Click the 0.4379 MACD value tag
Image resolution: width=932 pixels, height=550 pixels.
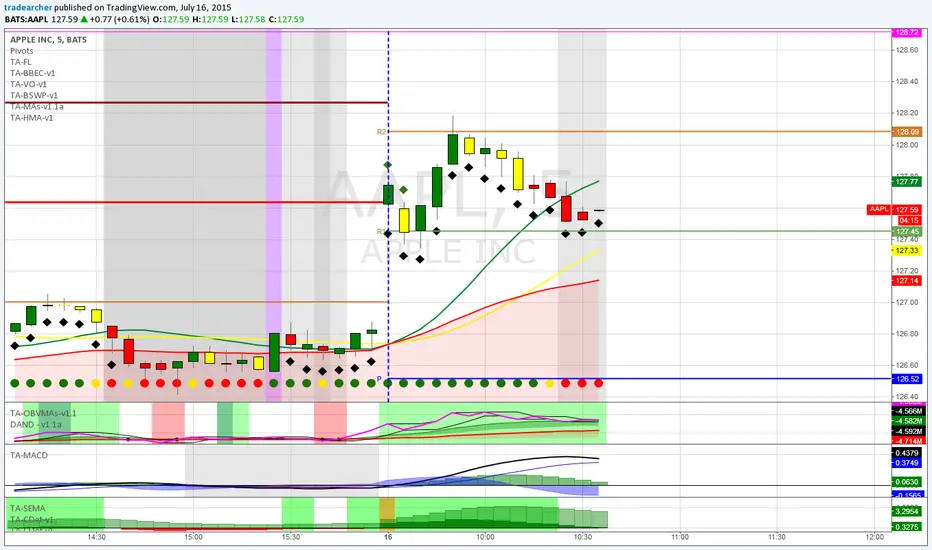pos(907,453)
